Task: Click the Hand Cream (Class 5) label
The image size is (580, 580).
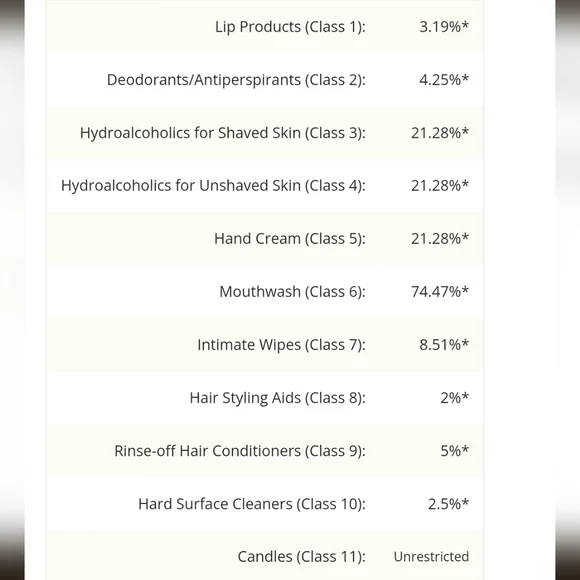Action: tap(290, 239)
